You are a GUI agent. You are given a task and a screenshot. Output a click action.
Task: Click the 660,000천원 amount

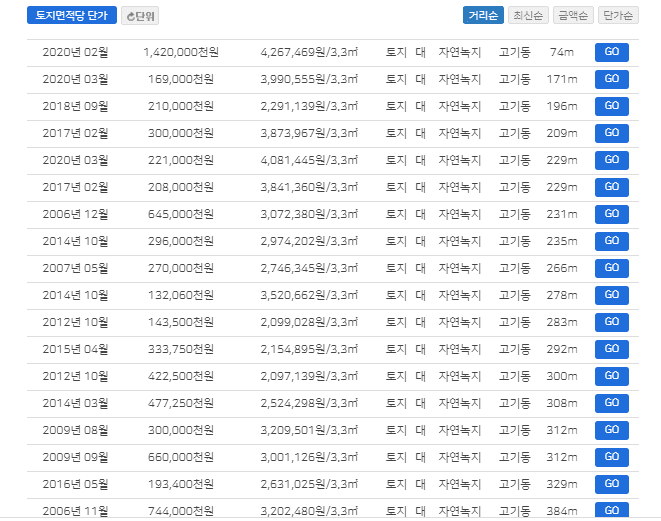pyautogui.click(x=181, y=457)
